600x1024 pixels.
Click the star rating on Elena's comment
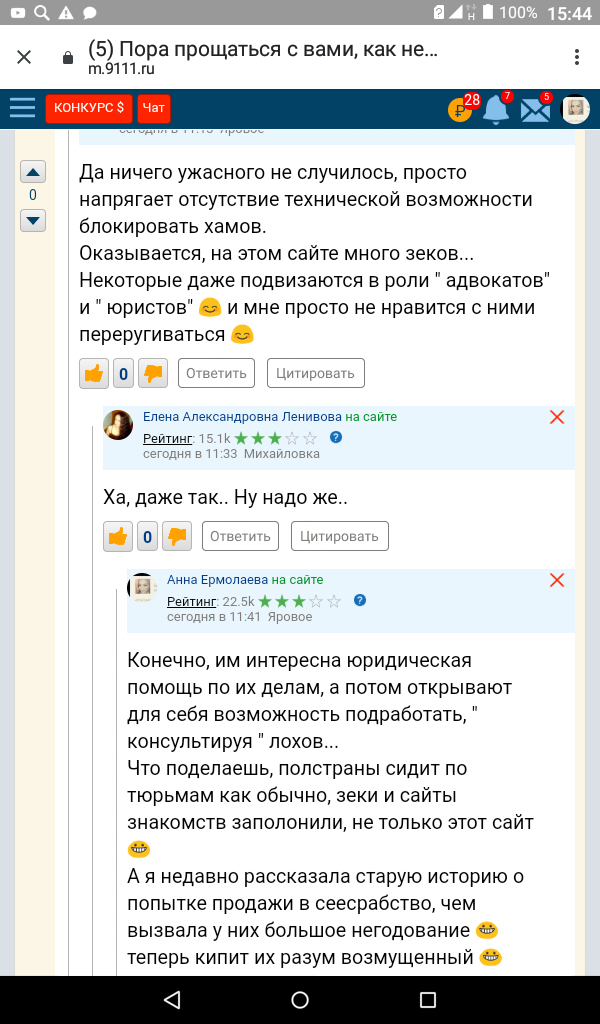coord(283,438)
